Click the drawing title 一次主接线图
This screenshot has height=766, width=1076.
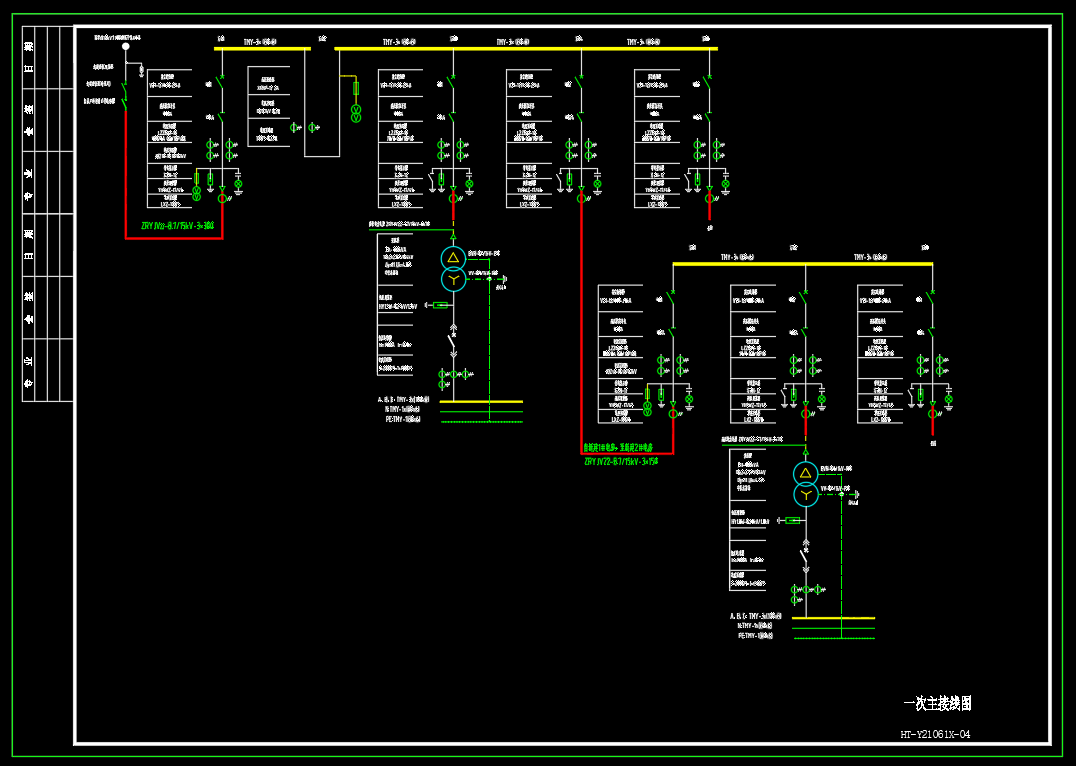coord(937,703)
